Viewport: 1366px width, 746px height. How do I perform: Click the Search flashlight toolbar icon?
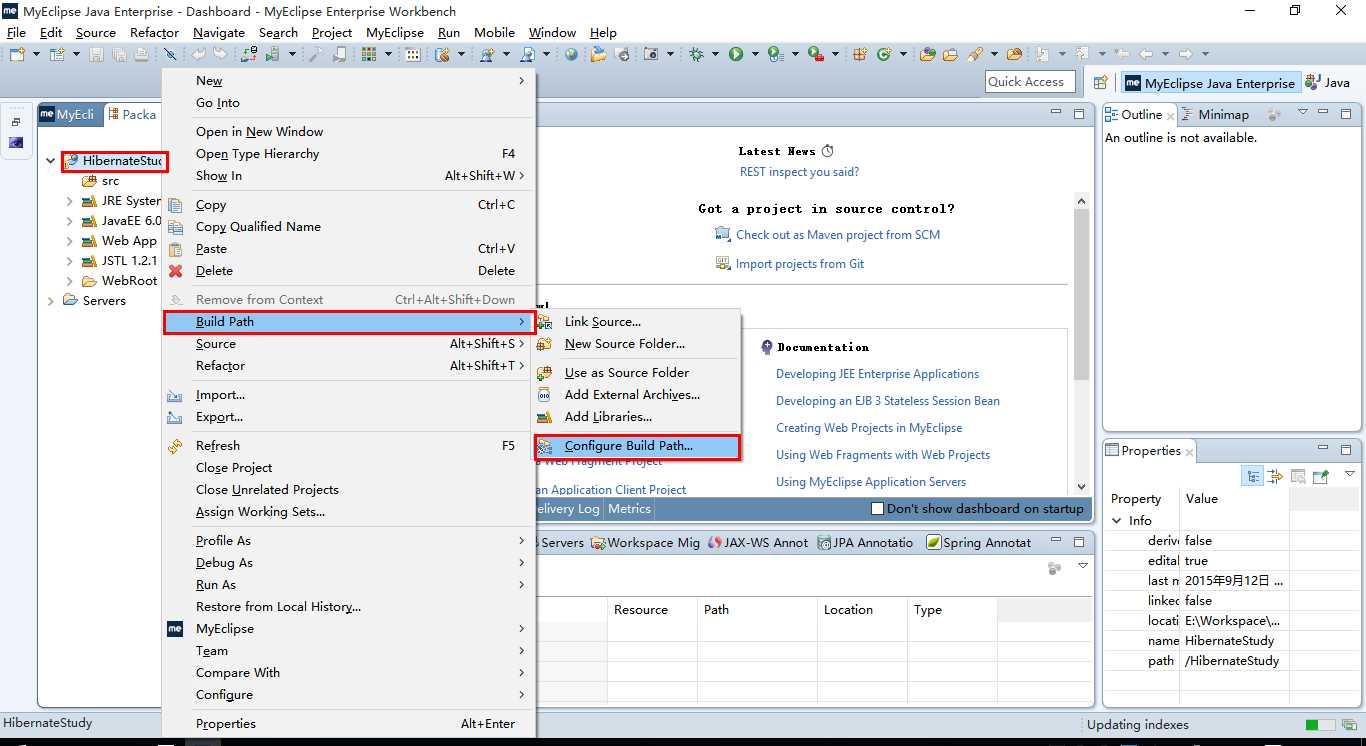pos(975,54)
